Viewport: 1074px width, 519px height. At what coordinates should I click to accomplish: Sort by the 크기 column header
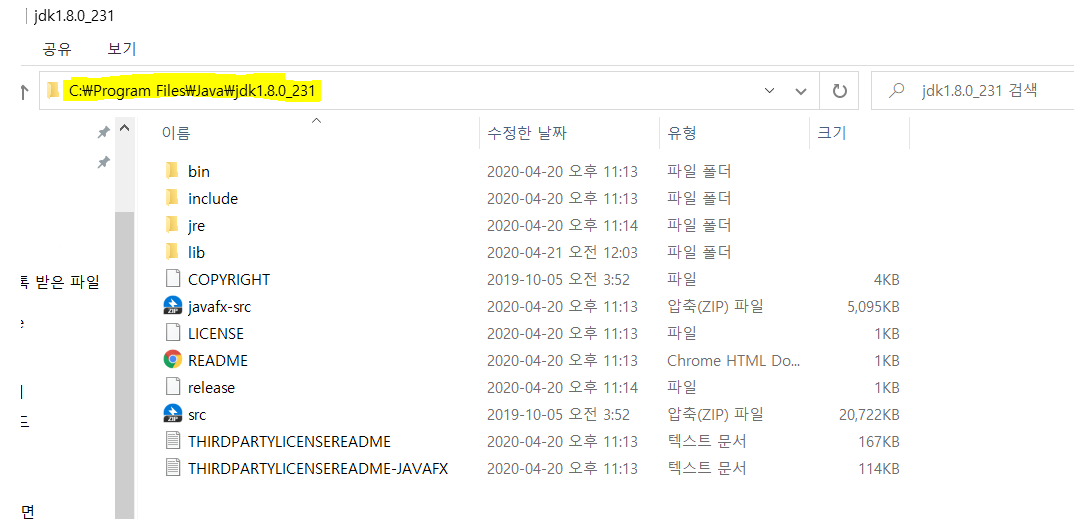pos(832,133)
